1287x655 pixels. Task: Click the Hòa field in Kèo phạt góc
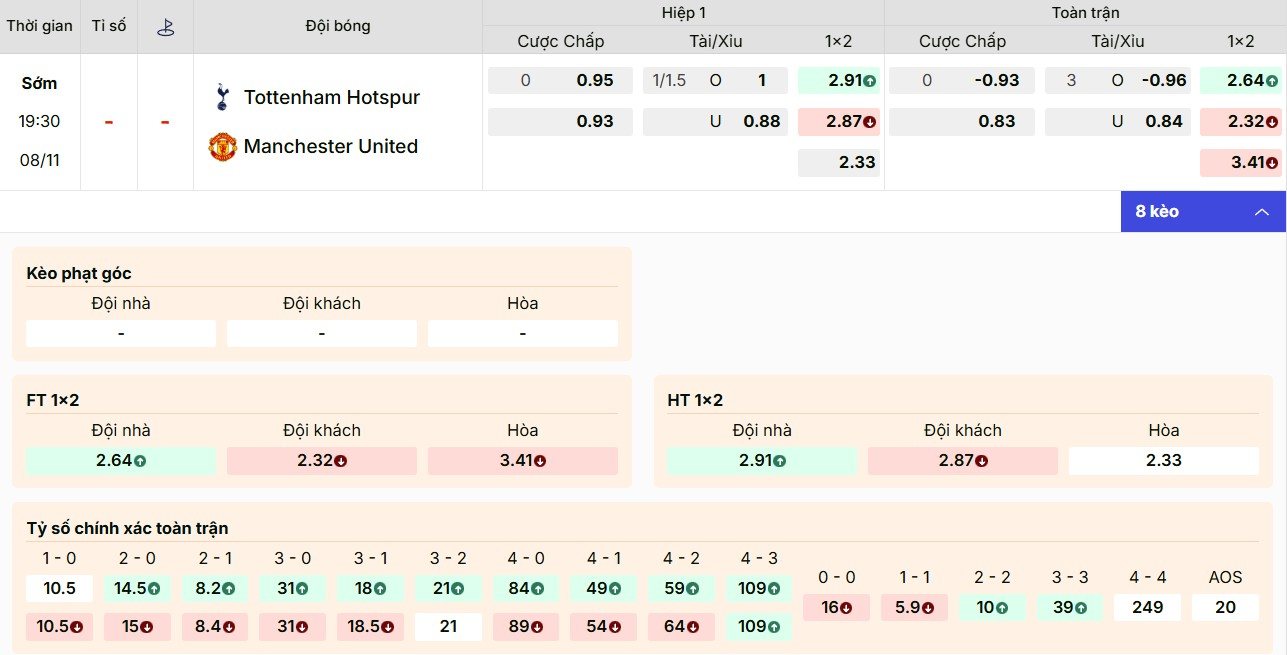(522, 332)
